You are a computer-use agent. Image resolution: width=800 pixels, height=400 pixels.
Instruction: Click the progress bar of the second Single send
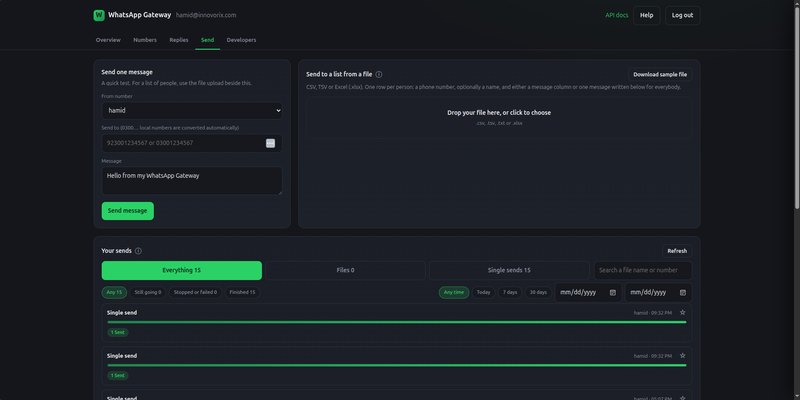point(397,365)
